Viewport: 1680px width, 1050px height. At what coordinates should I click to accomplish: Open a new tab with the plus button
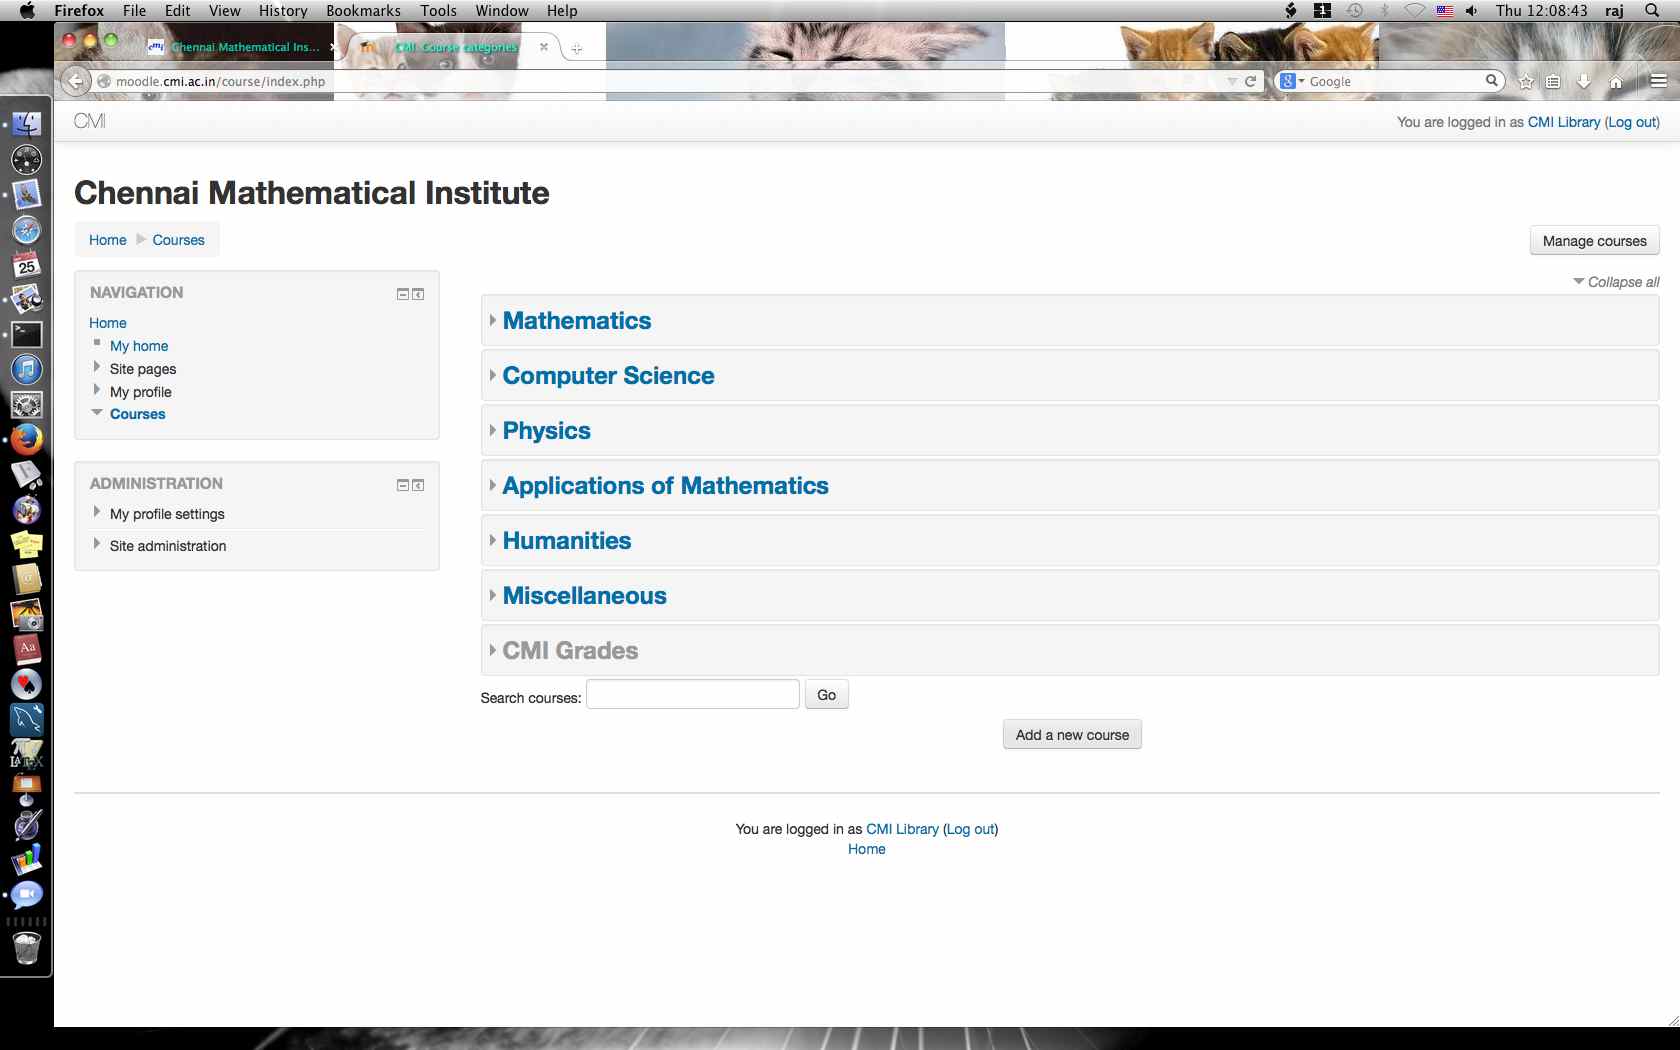577,48
